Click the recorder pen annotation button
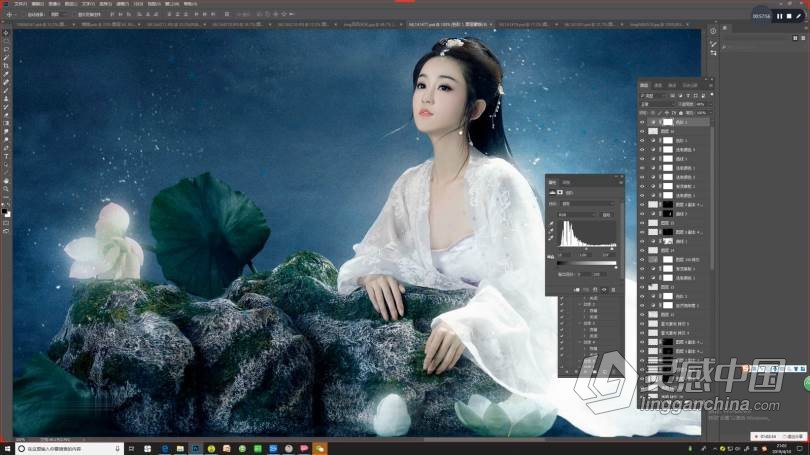The height and width of the screenshot is (455, 810). (799, 16)
